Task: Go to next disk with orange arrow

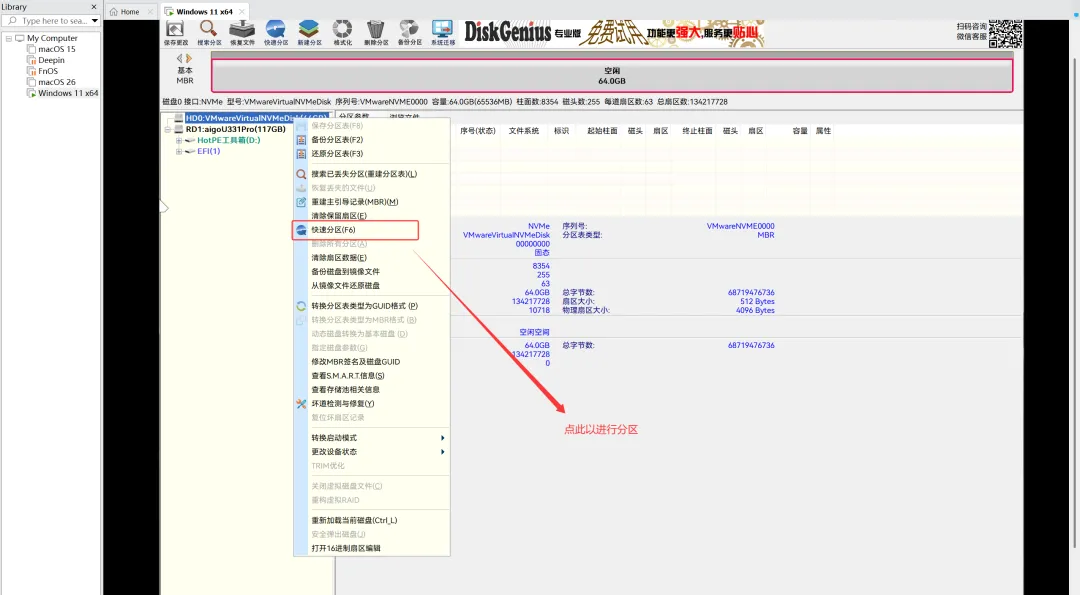Action: pyautogui.click(x=189, y=59)
